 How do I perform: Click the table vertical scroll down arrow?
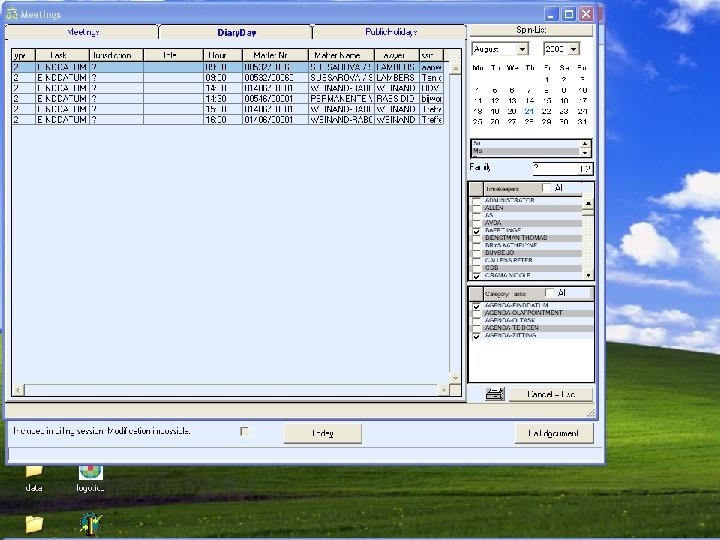[x=455, y=378]
